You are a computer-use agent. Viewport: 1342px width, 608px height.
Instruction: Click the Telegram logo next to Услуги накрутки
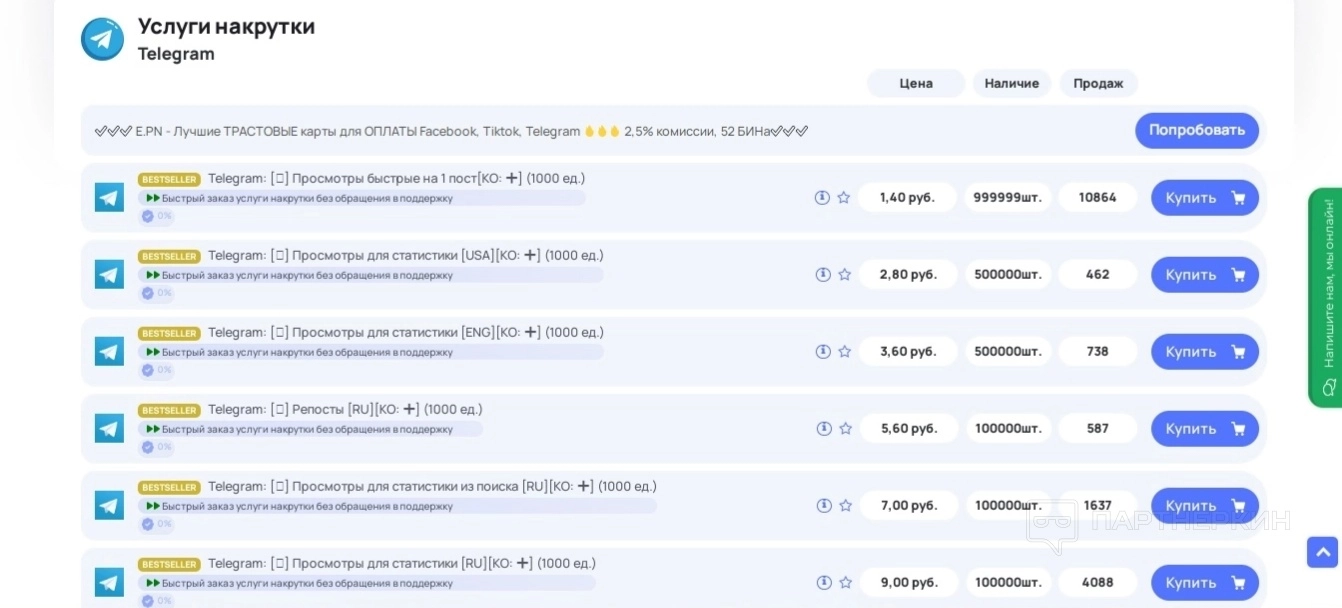[102, 39]
